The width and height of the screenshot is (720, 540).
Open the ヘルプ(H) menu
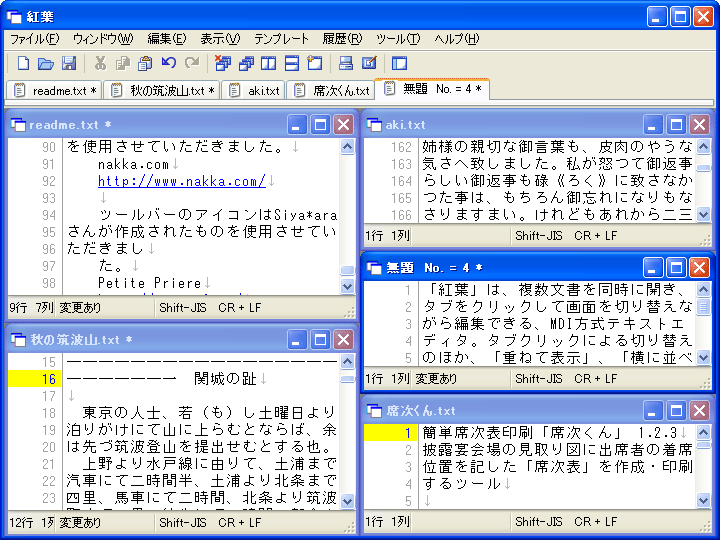coord(456,39)
